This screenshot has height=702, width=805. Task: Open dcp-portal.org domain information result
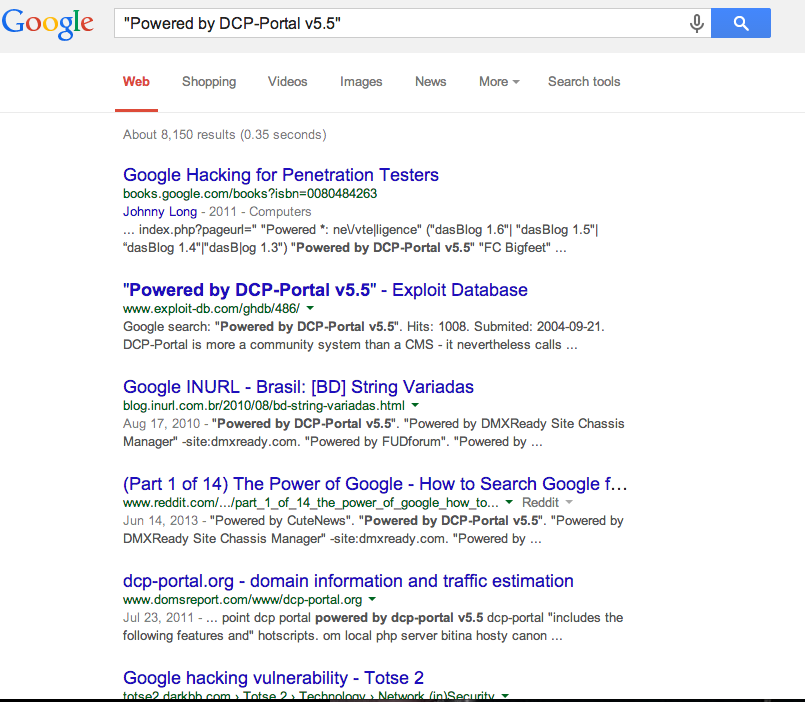[x=348, y=581]
